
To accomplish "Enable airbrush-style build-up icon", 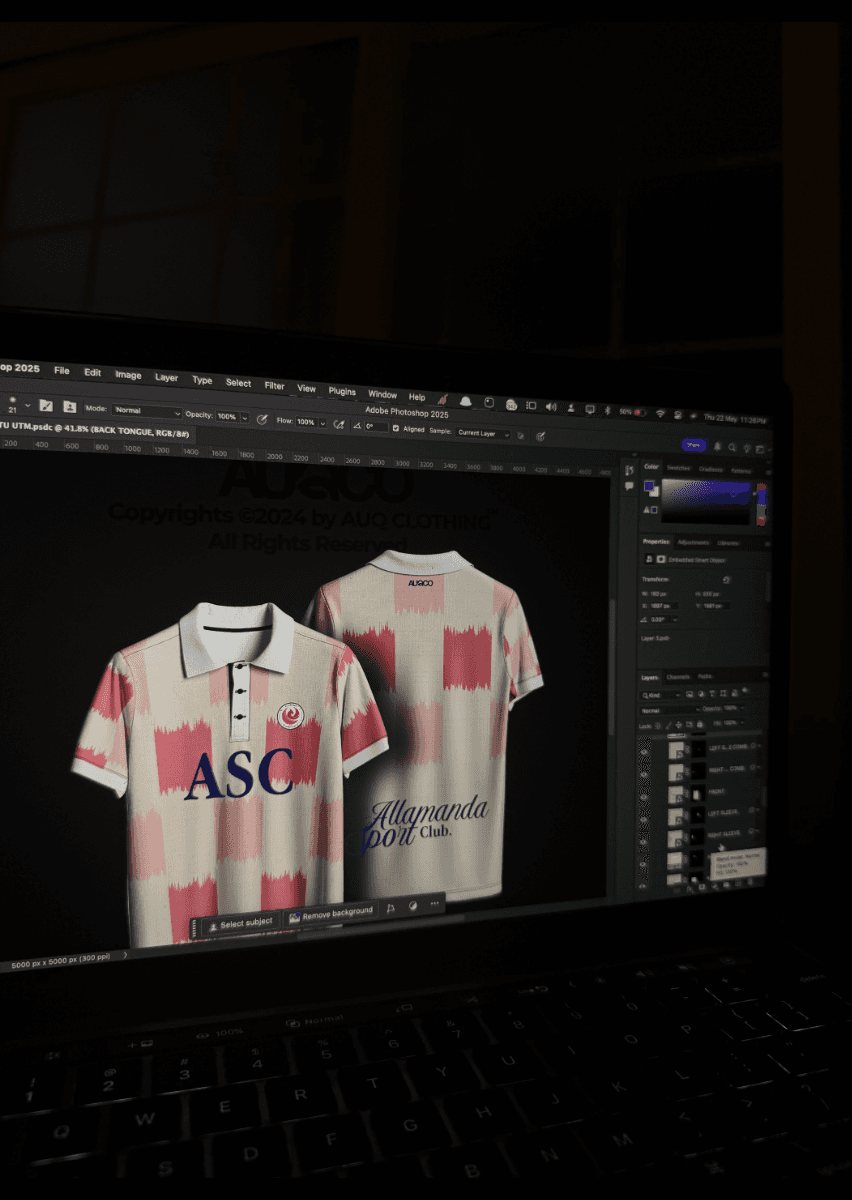I will tap(339, 424).
